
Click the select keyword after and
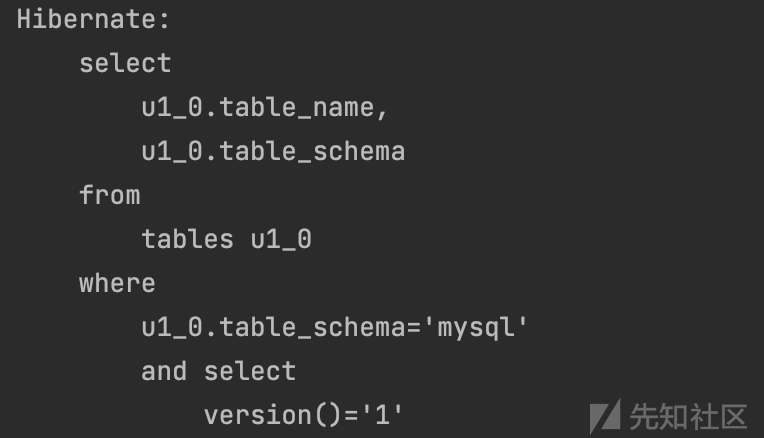pyautogui.click(x=250, y=371)
